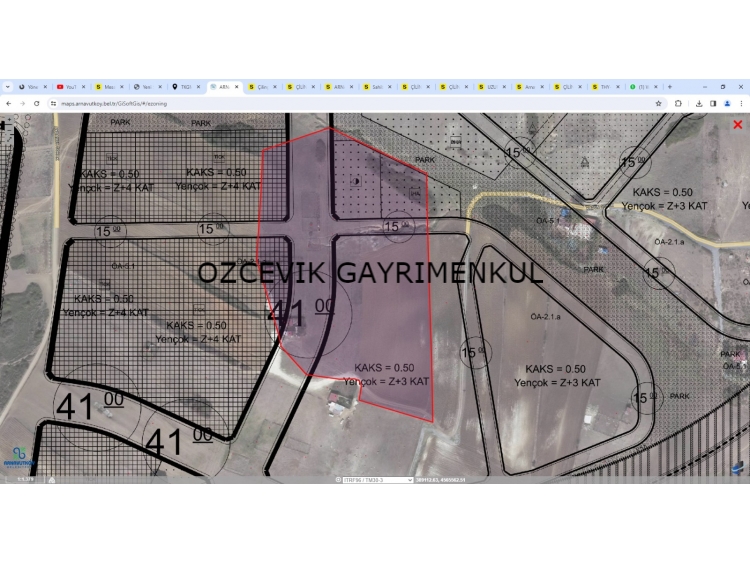This screenshot has width=750, height=562.
Task: Open the tab search dropdown arrow
Action: [8, 87]
